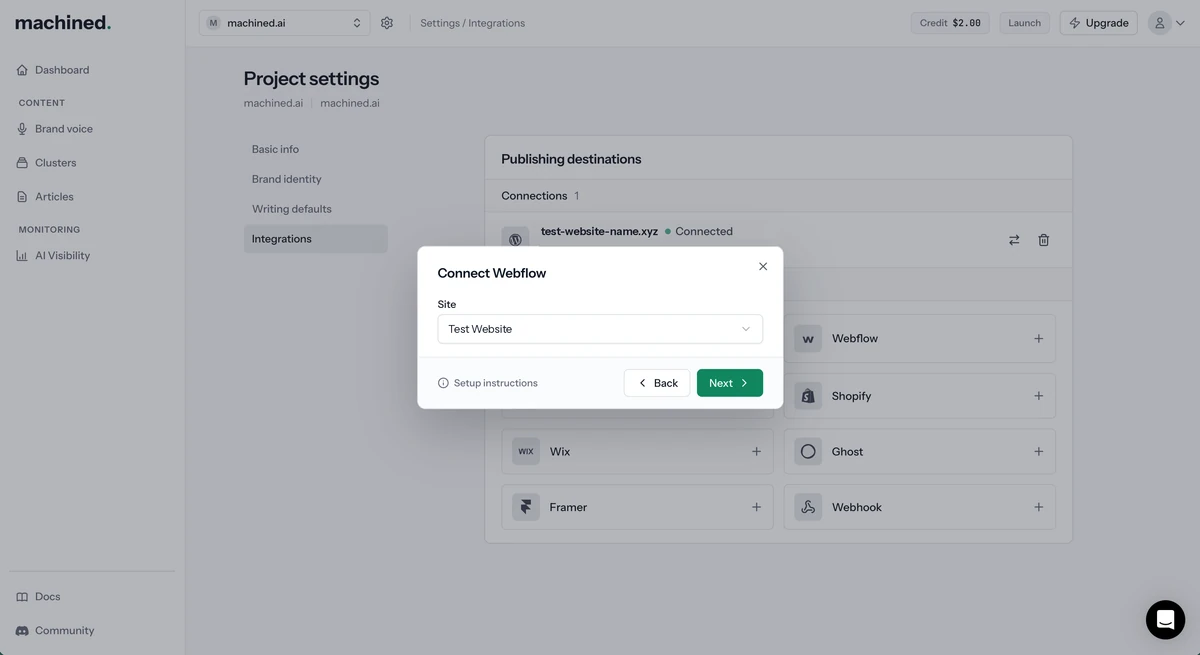Add the Shopify integration with plus

(1038, 396)
